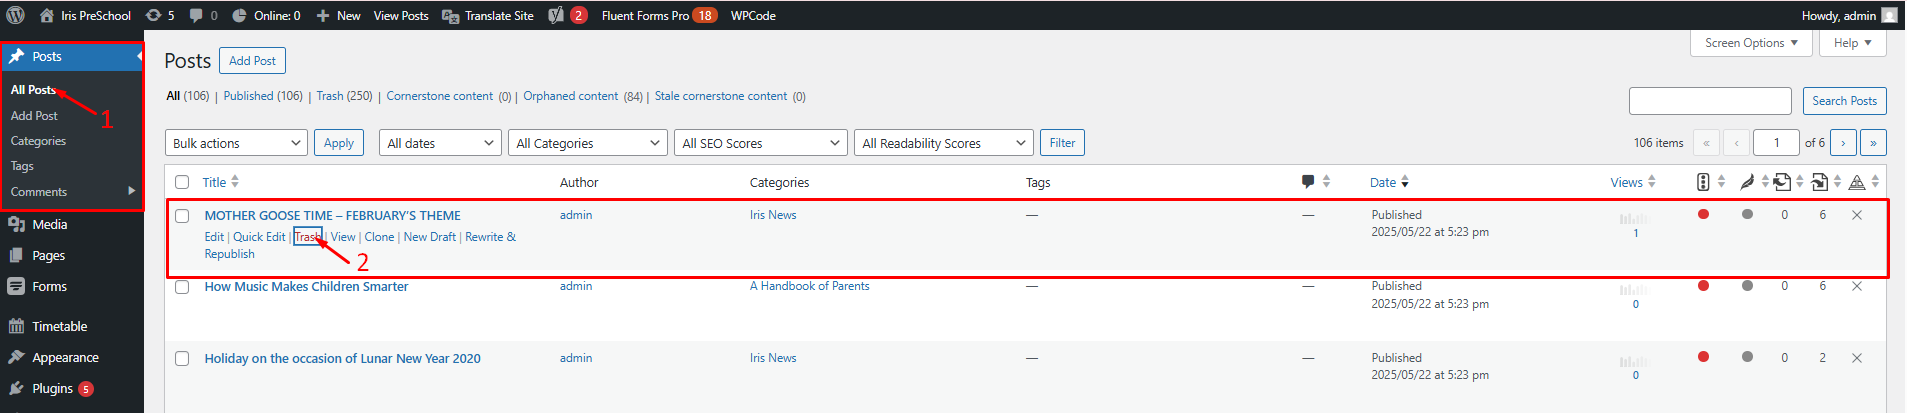Image resolution: width=1907 pixels, height=413 pixels.
Task: Expand the All Categories filter dropdown
Action: coord(587,143)
